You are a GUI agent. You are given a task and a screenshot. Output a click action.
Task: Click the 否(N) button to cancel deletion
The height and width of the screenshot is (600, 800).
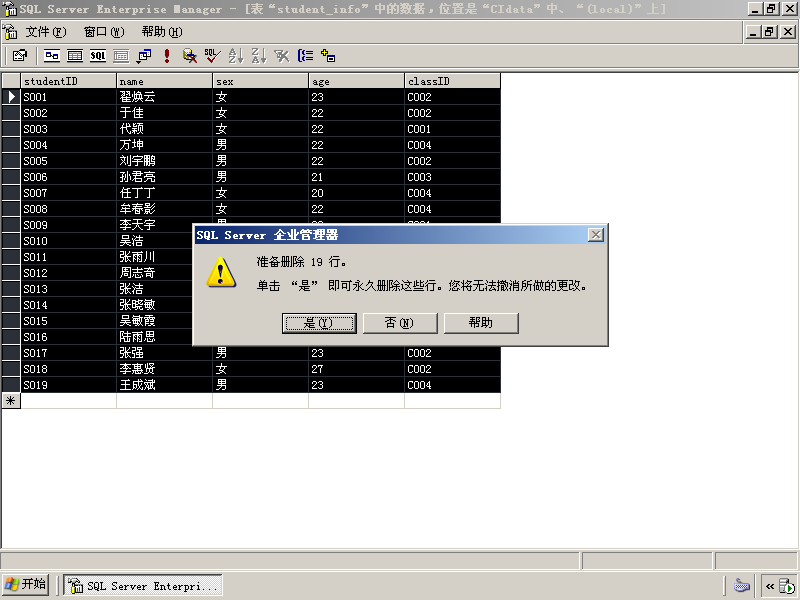tap(400, 323)
